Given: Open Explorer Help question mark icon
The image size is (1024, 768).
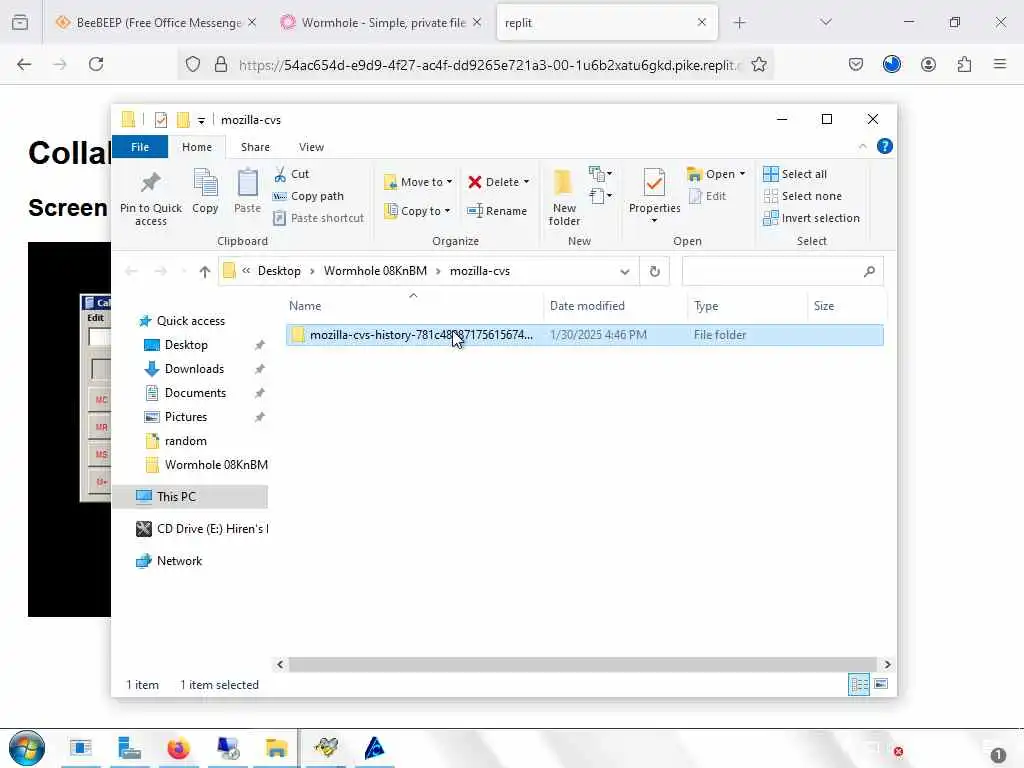Looking at the screenshot, I should pyautogui.click(x=885, y=146).
